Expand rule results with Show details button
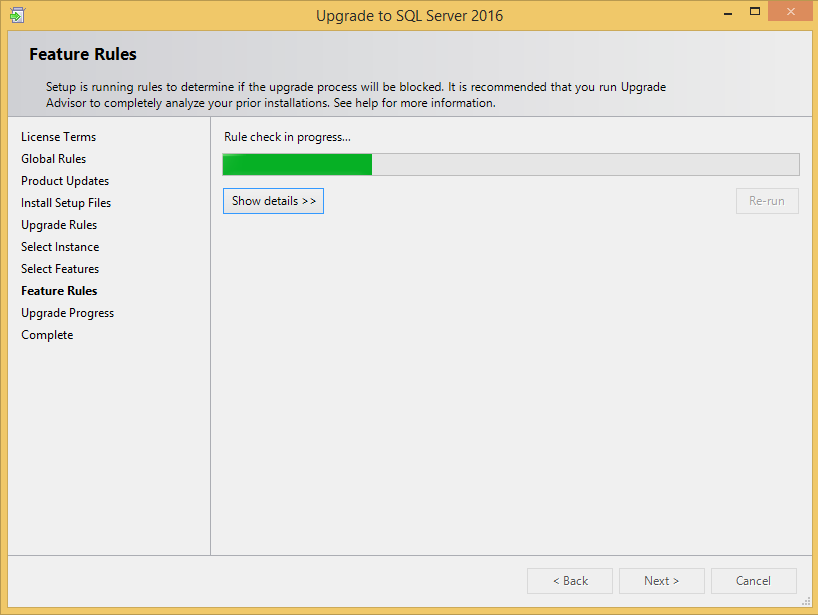 [x=273, y=201]
